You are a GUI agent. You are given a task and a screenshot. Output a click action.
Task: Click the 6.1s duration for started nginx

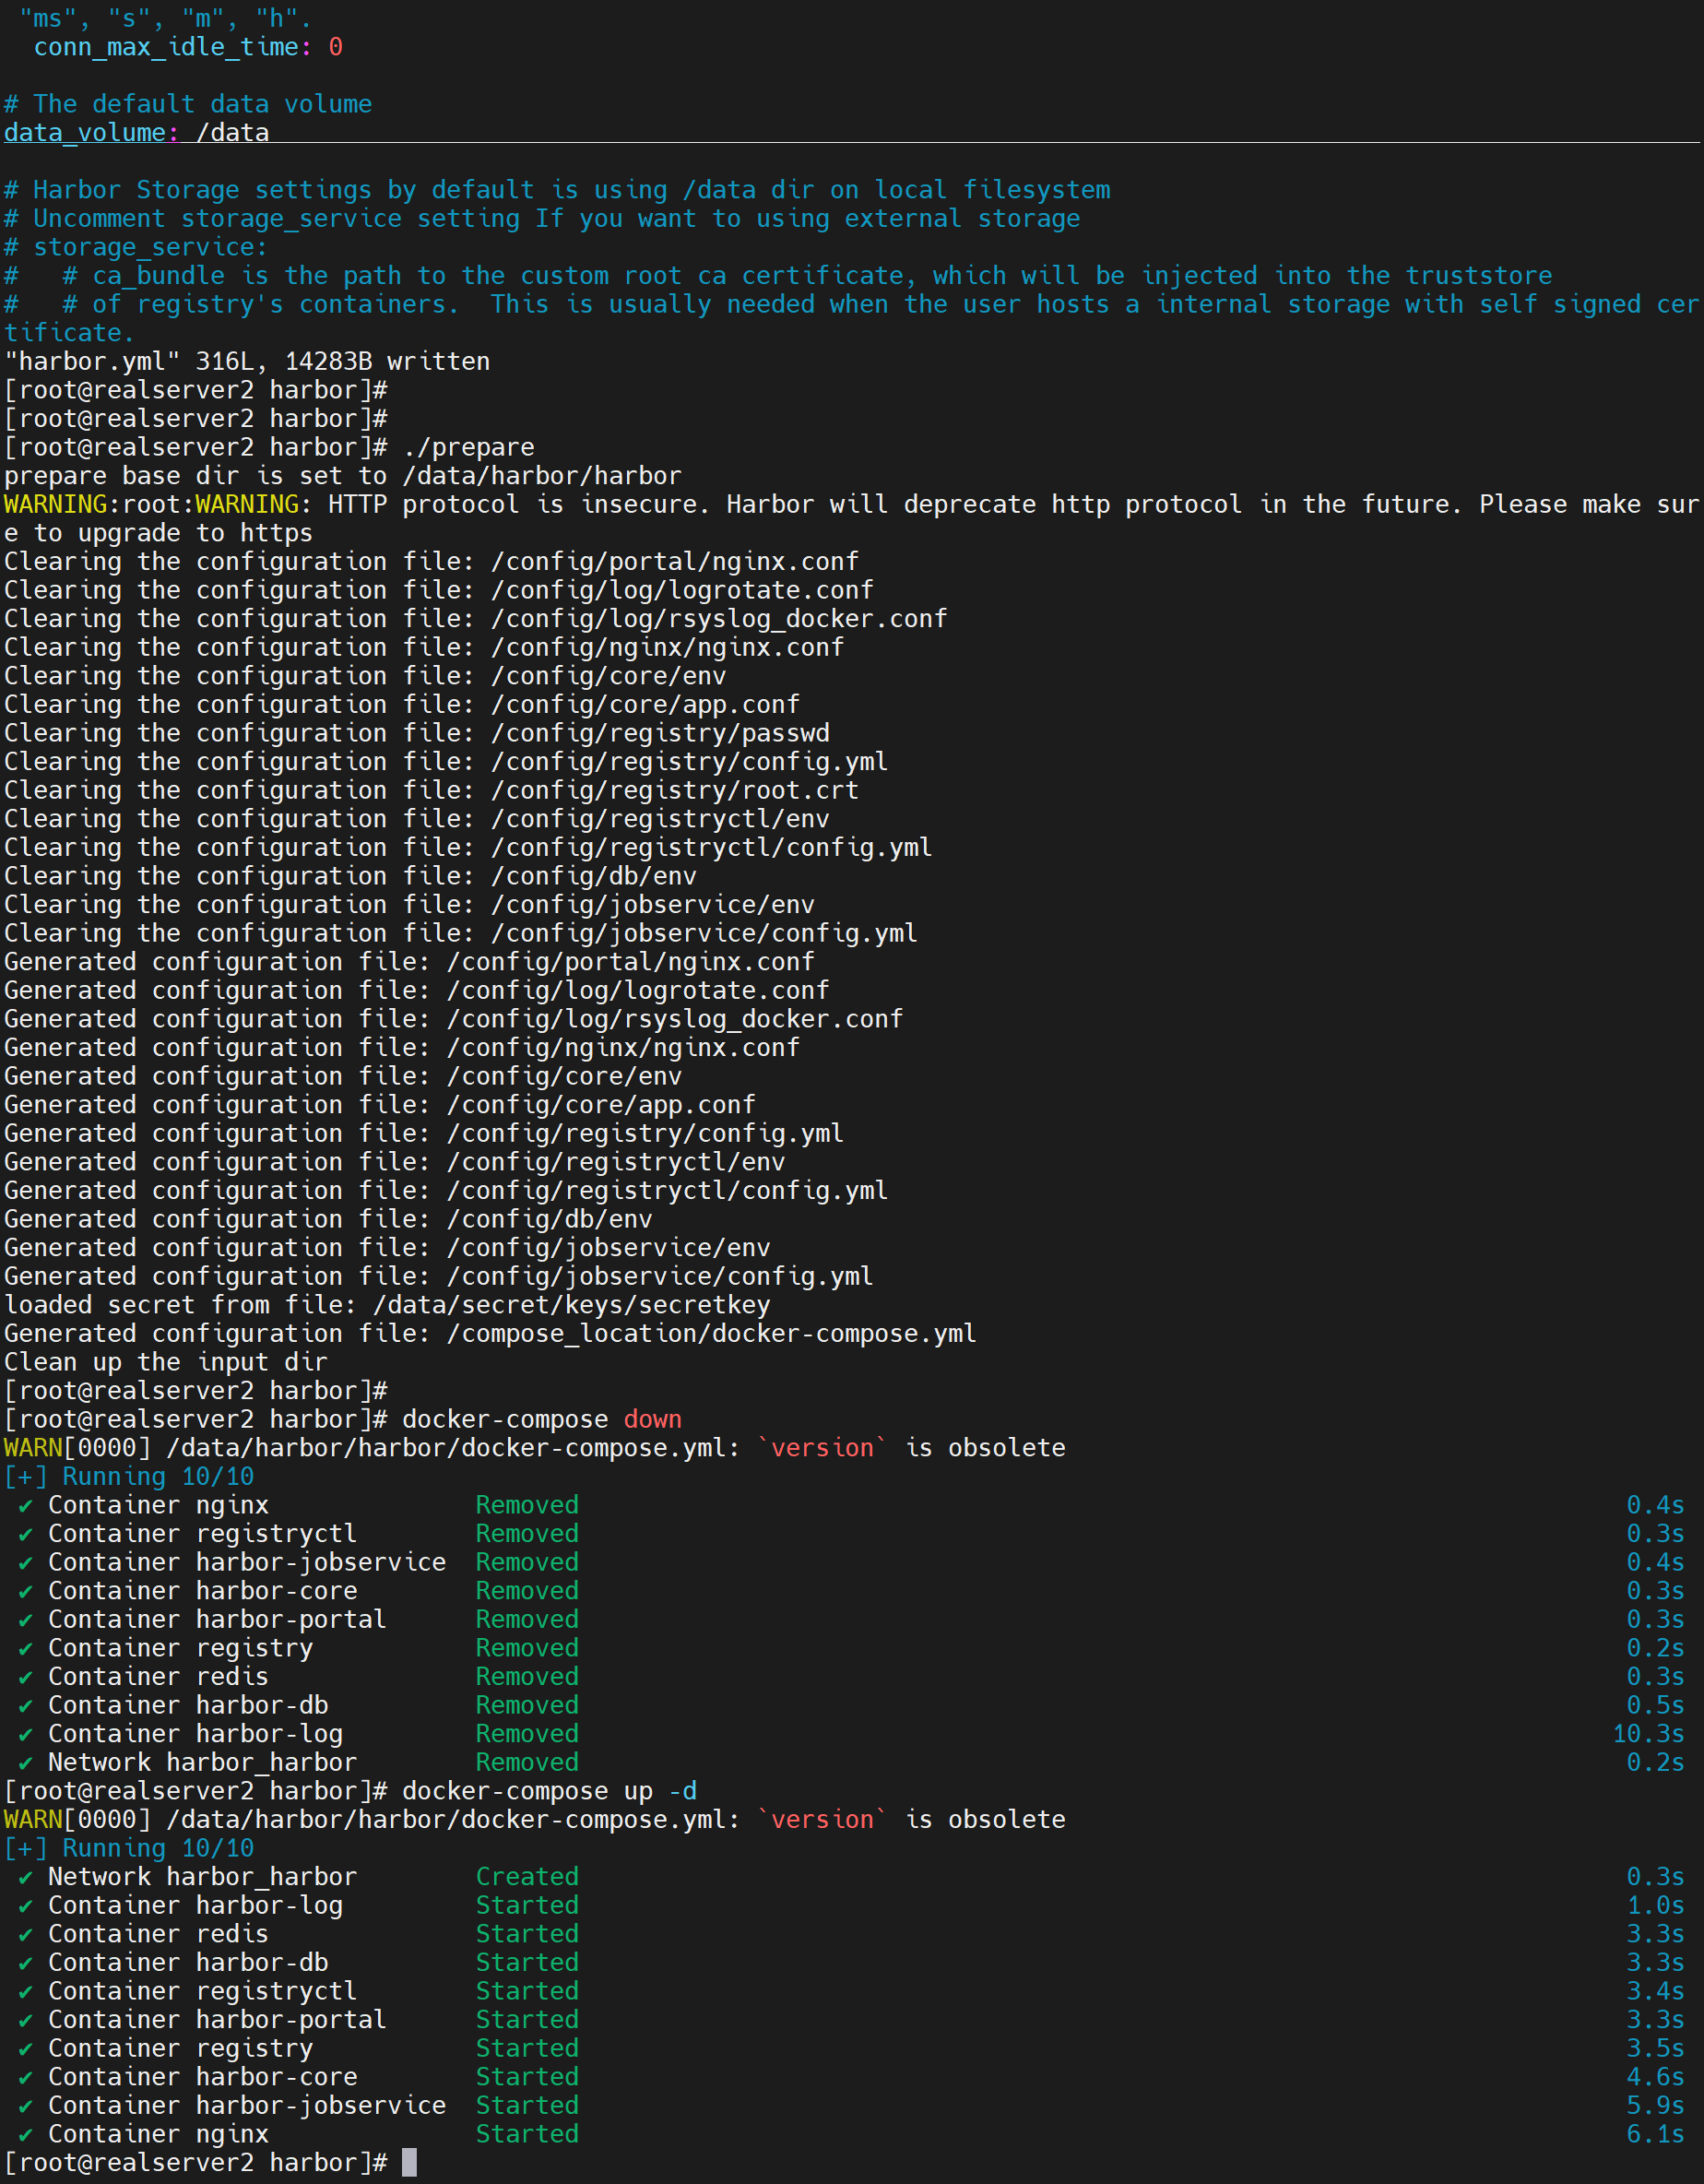pos(1654,2134)
